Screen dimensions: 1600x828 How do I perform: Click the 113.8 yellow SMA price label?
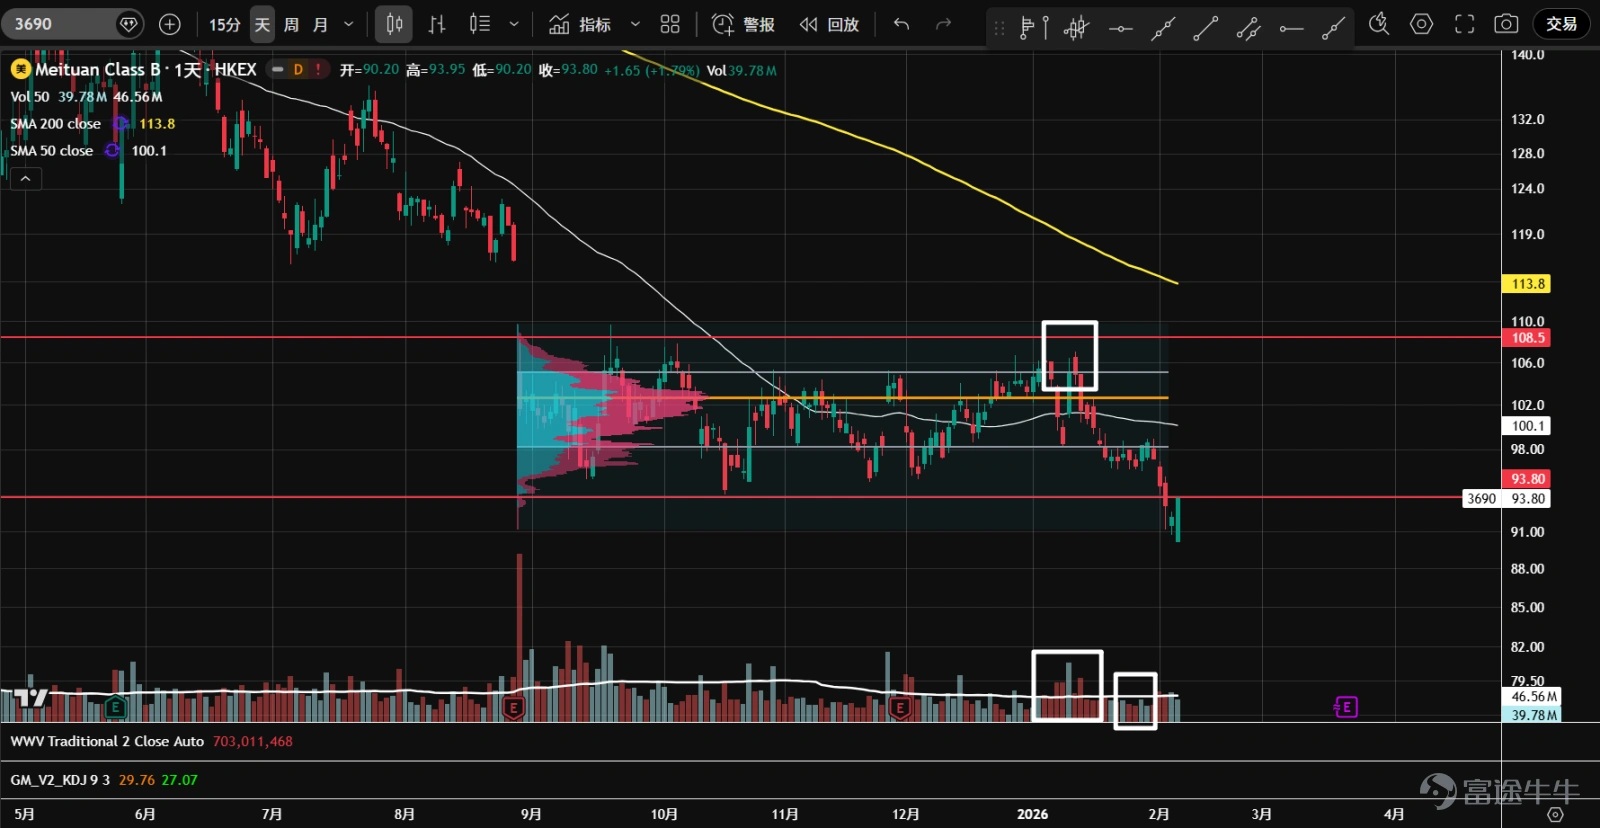[x=1527, y=284]
